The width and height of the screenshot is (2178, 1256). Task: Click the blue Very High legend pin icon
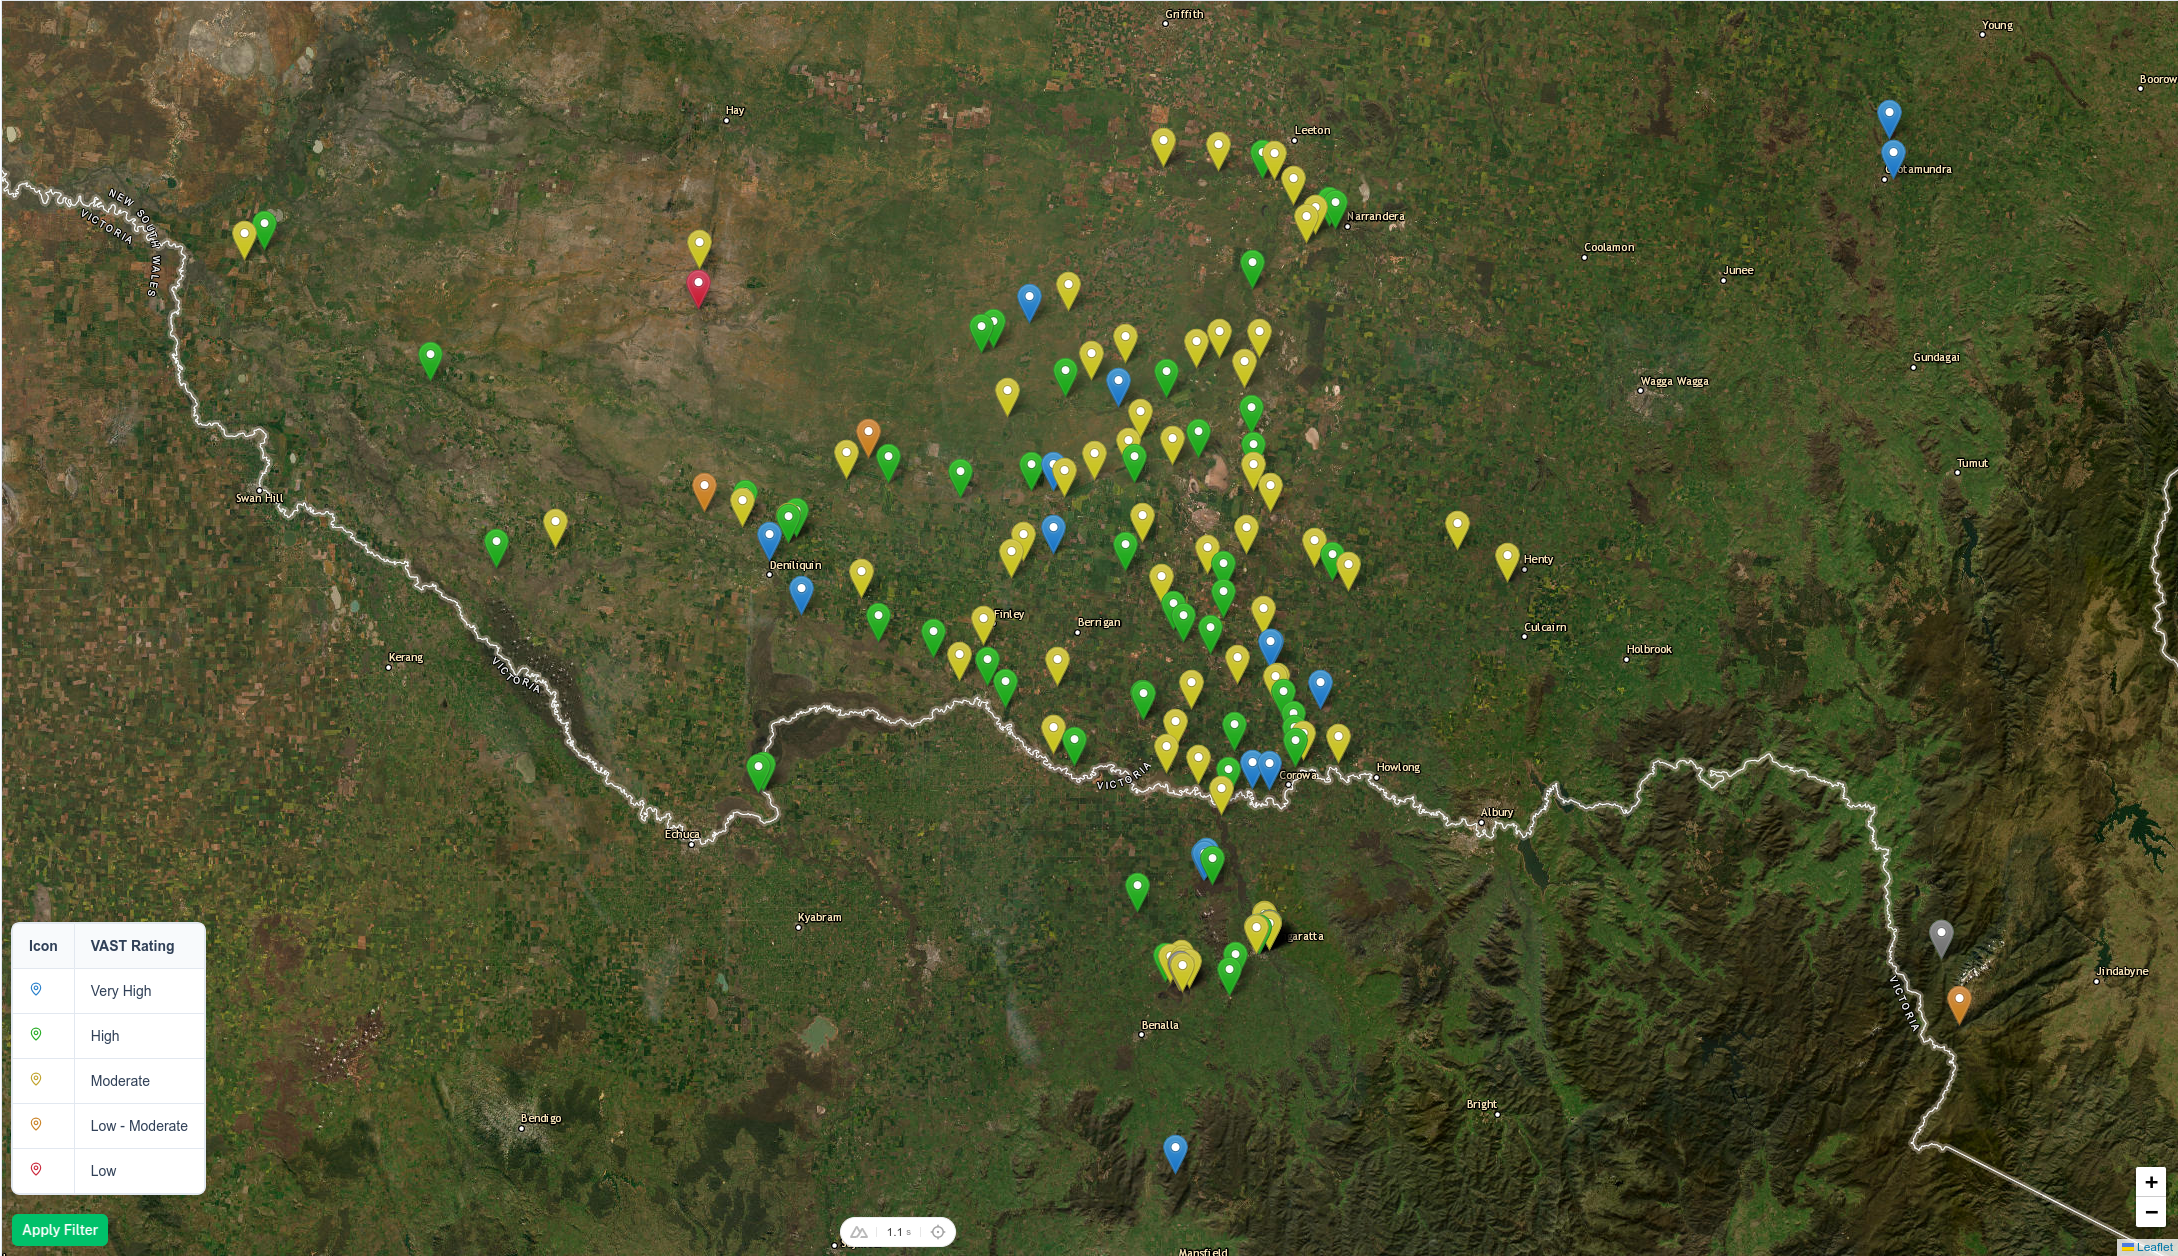click(x=36, y=990)
